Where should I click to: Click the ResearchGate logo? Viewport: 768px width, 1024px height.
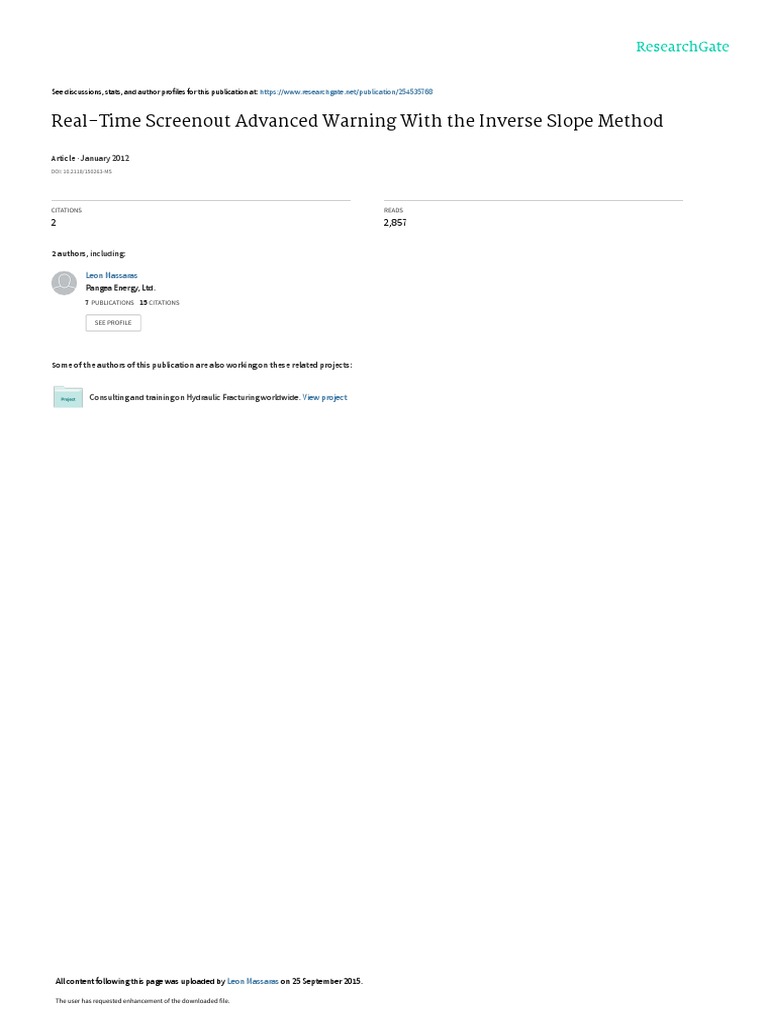point(682,47)
